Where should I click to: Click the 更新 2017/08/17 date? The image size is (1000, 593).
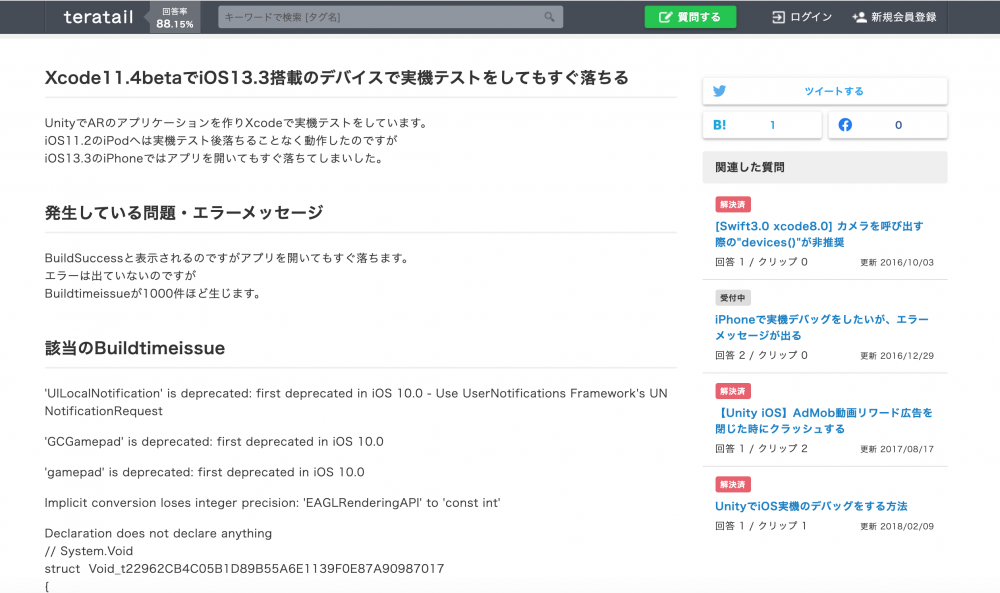click(897, 450)
